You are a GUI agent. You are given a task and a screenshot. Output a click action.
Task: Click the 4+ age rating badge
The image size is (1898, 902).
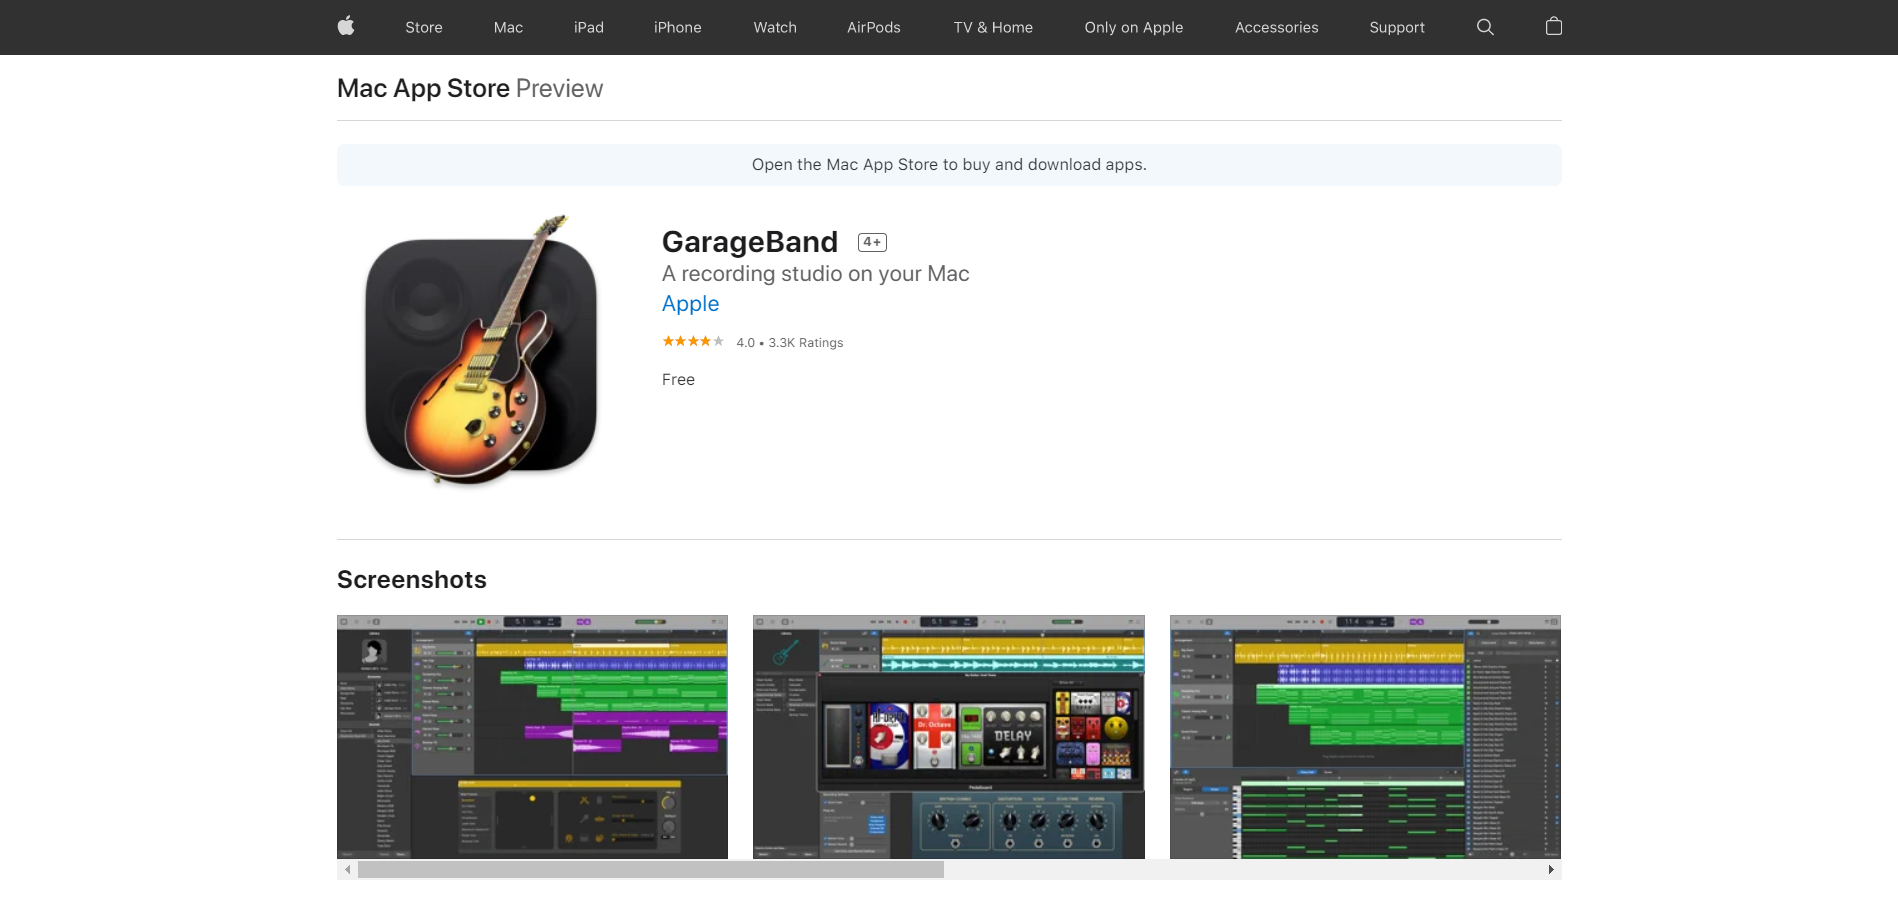pyautogui.click(x=872, y=242)
